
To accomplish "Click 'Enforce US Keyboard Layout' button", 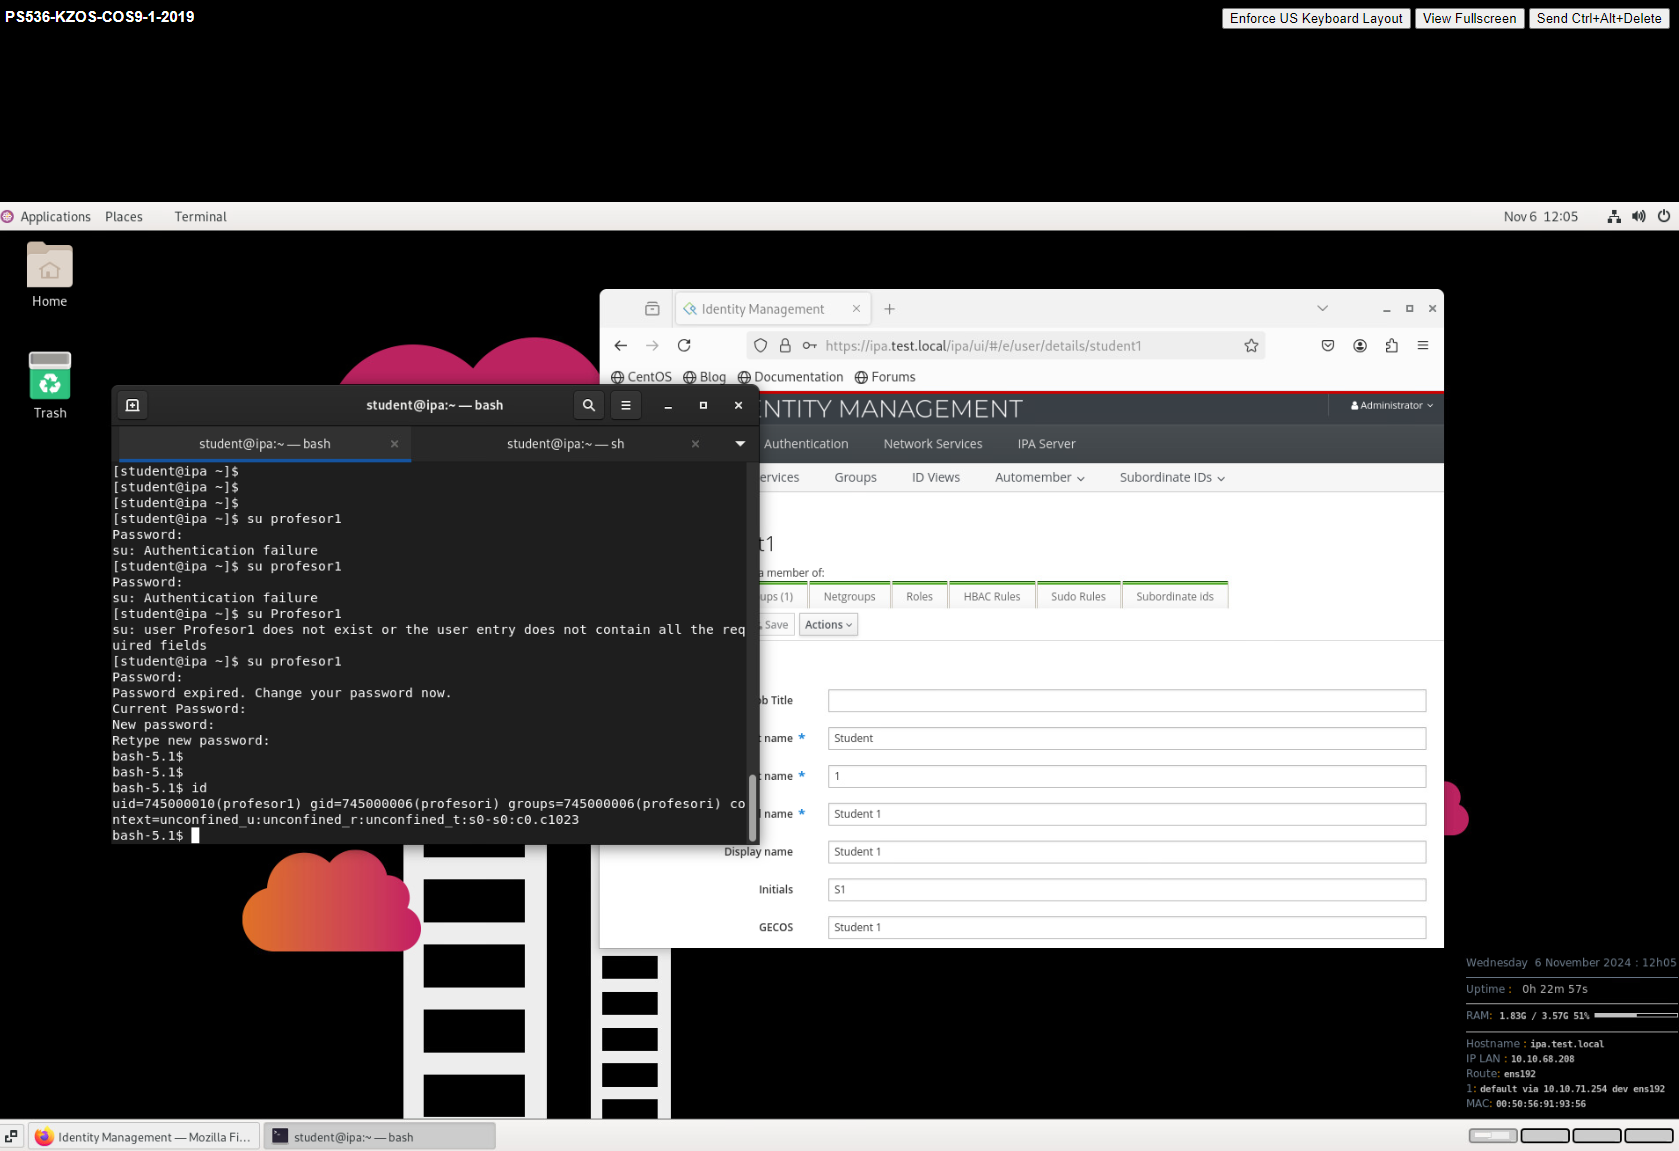I will pos(1316,19).
